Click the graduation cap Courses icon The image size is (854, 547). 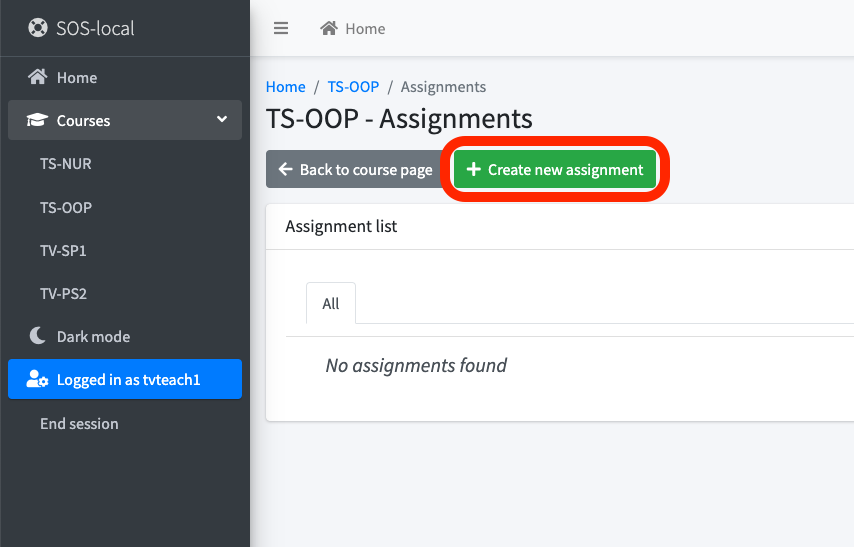[38, 120]
